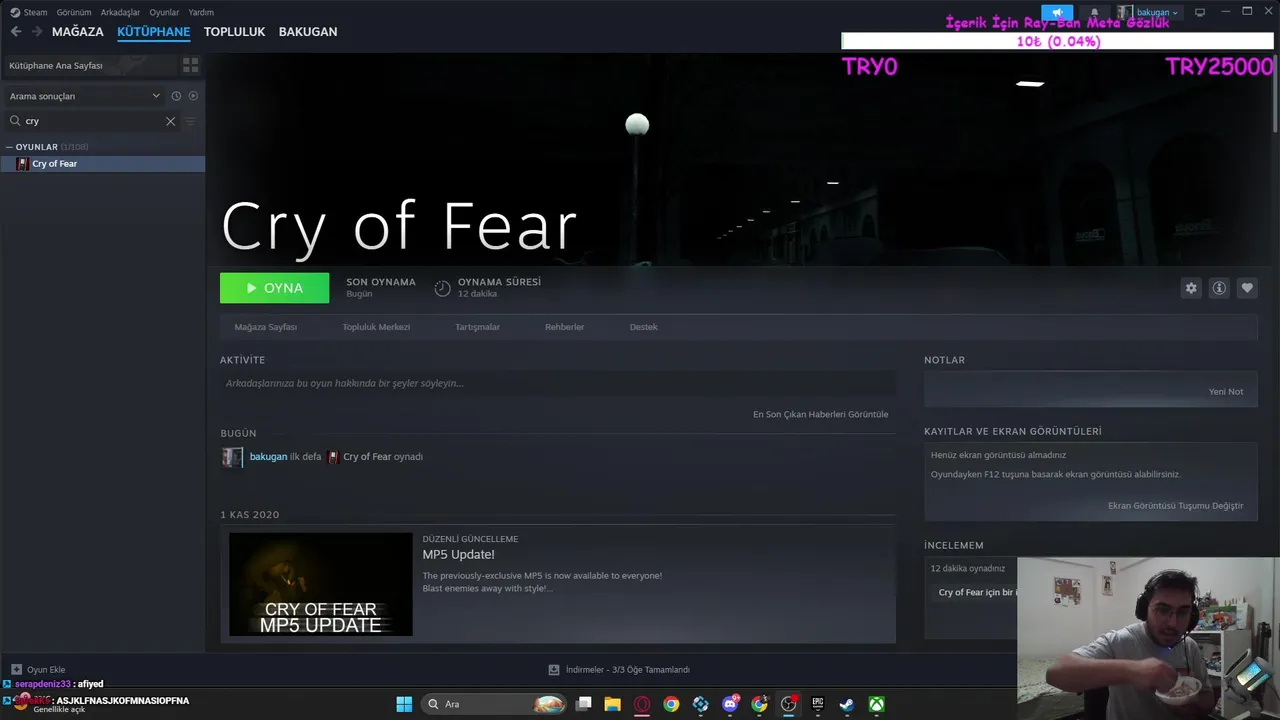The width and height of the screenshot is (1280, 720).
Task: Open Topluluk Merkezi link
Action: coord(376,327)
